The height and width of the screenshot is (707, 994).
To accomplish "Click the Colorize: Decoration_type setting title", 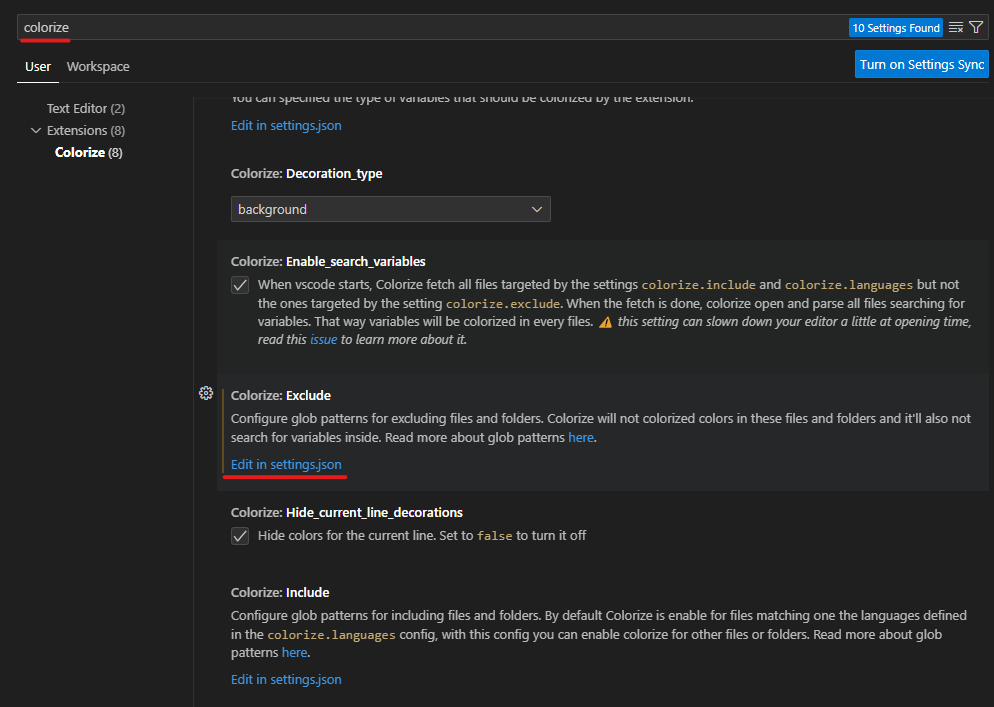I will point(307,173).
